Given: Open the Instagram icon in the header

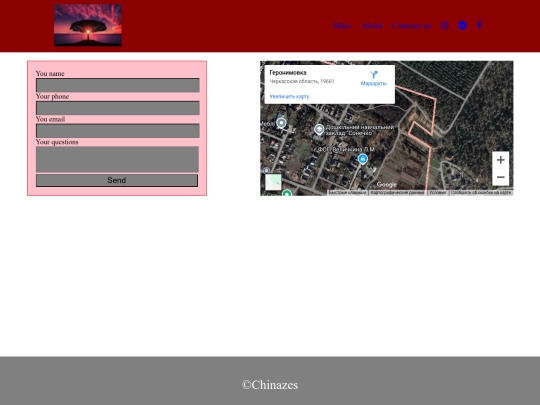Looking at the screenshot, I should [444, 25].
